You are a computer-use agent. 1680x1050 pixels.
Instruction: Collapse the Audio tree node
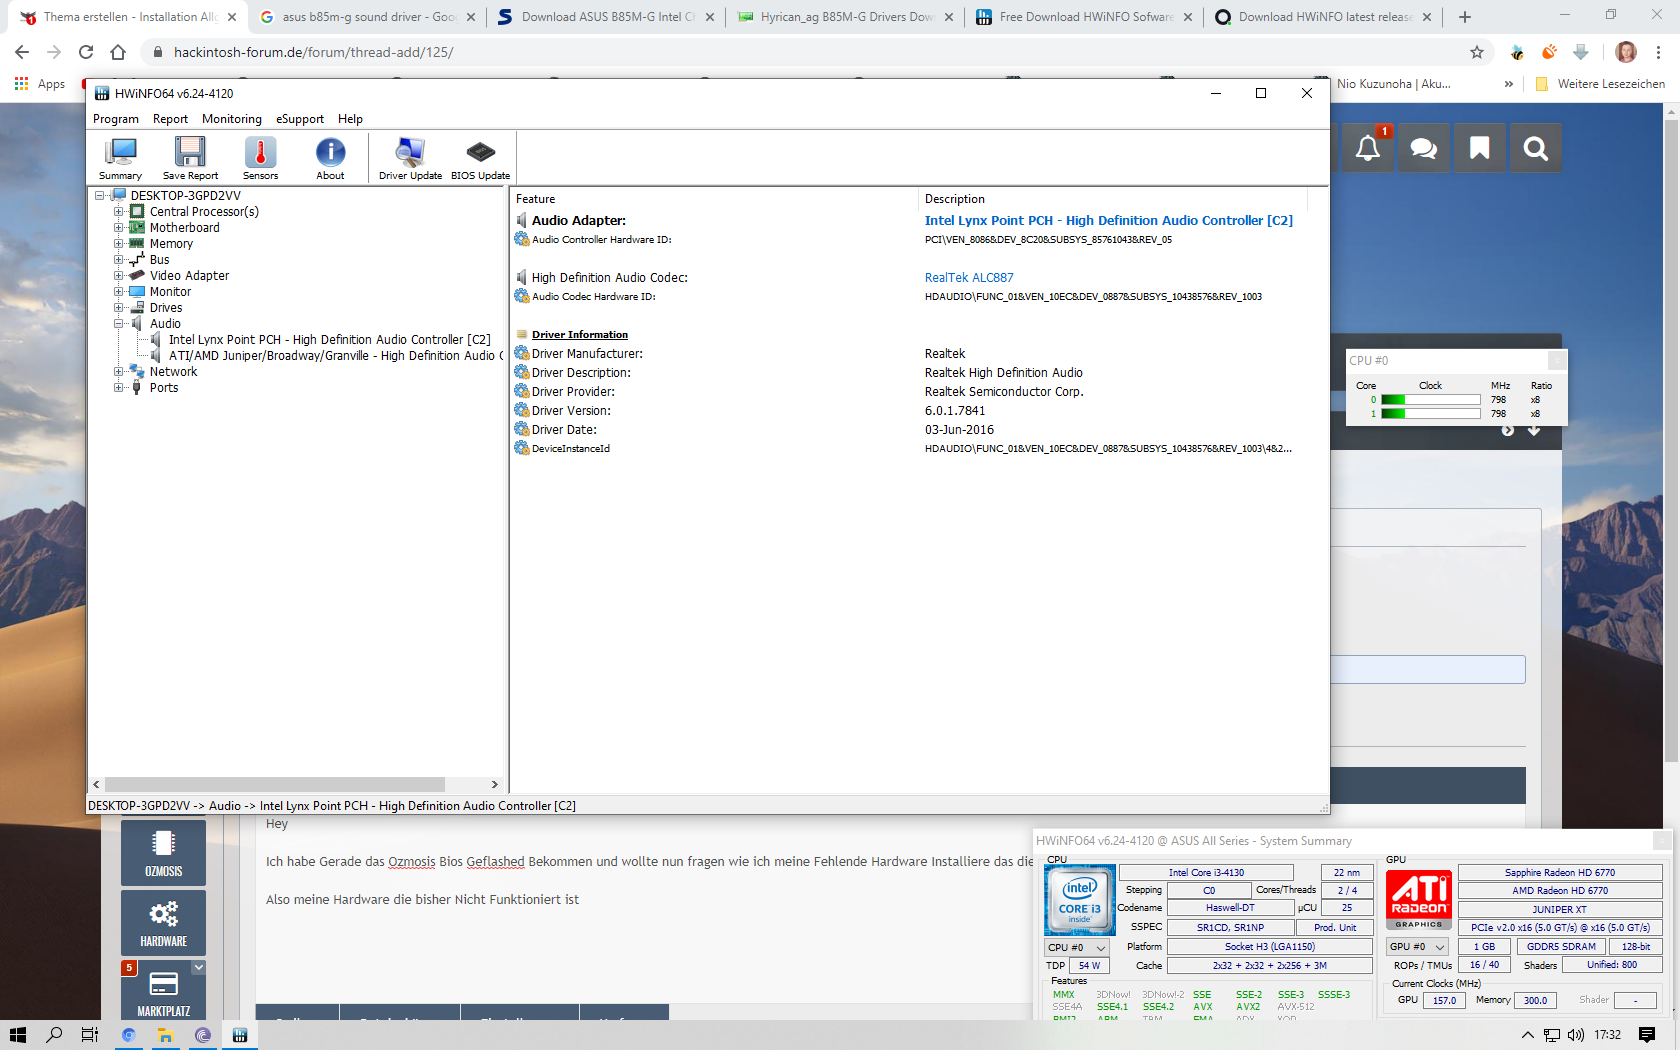point(119,324)
